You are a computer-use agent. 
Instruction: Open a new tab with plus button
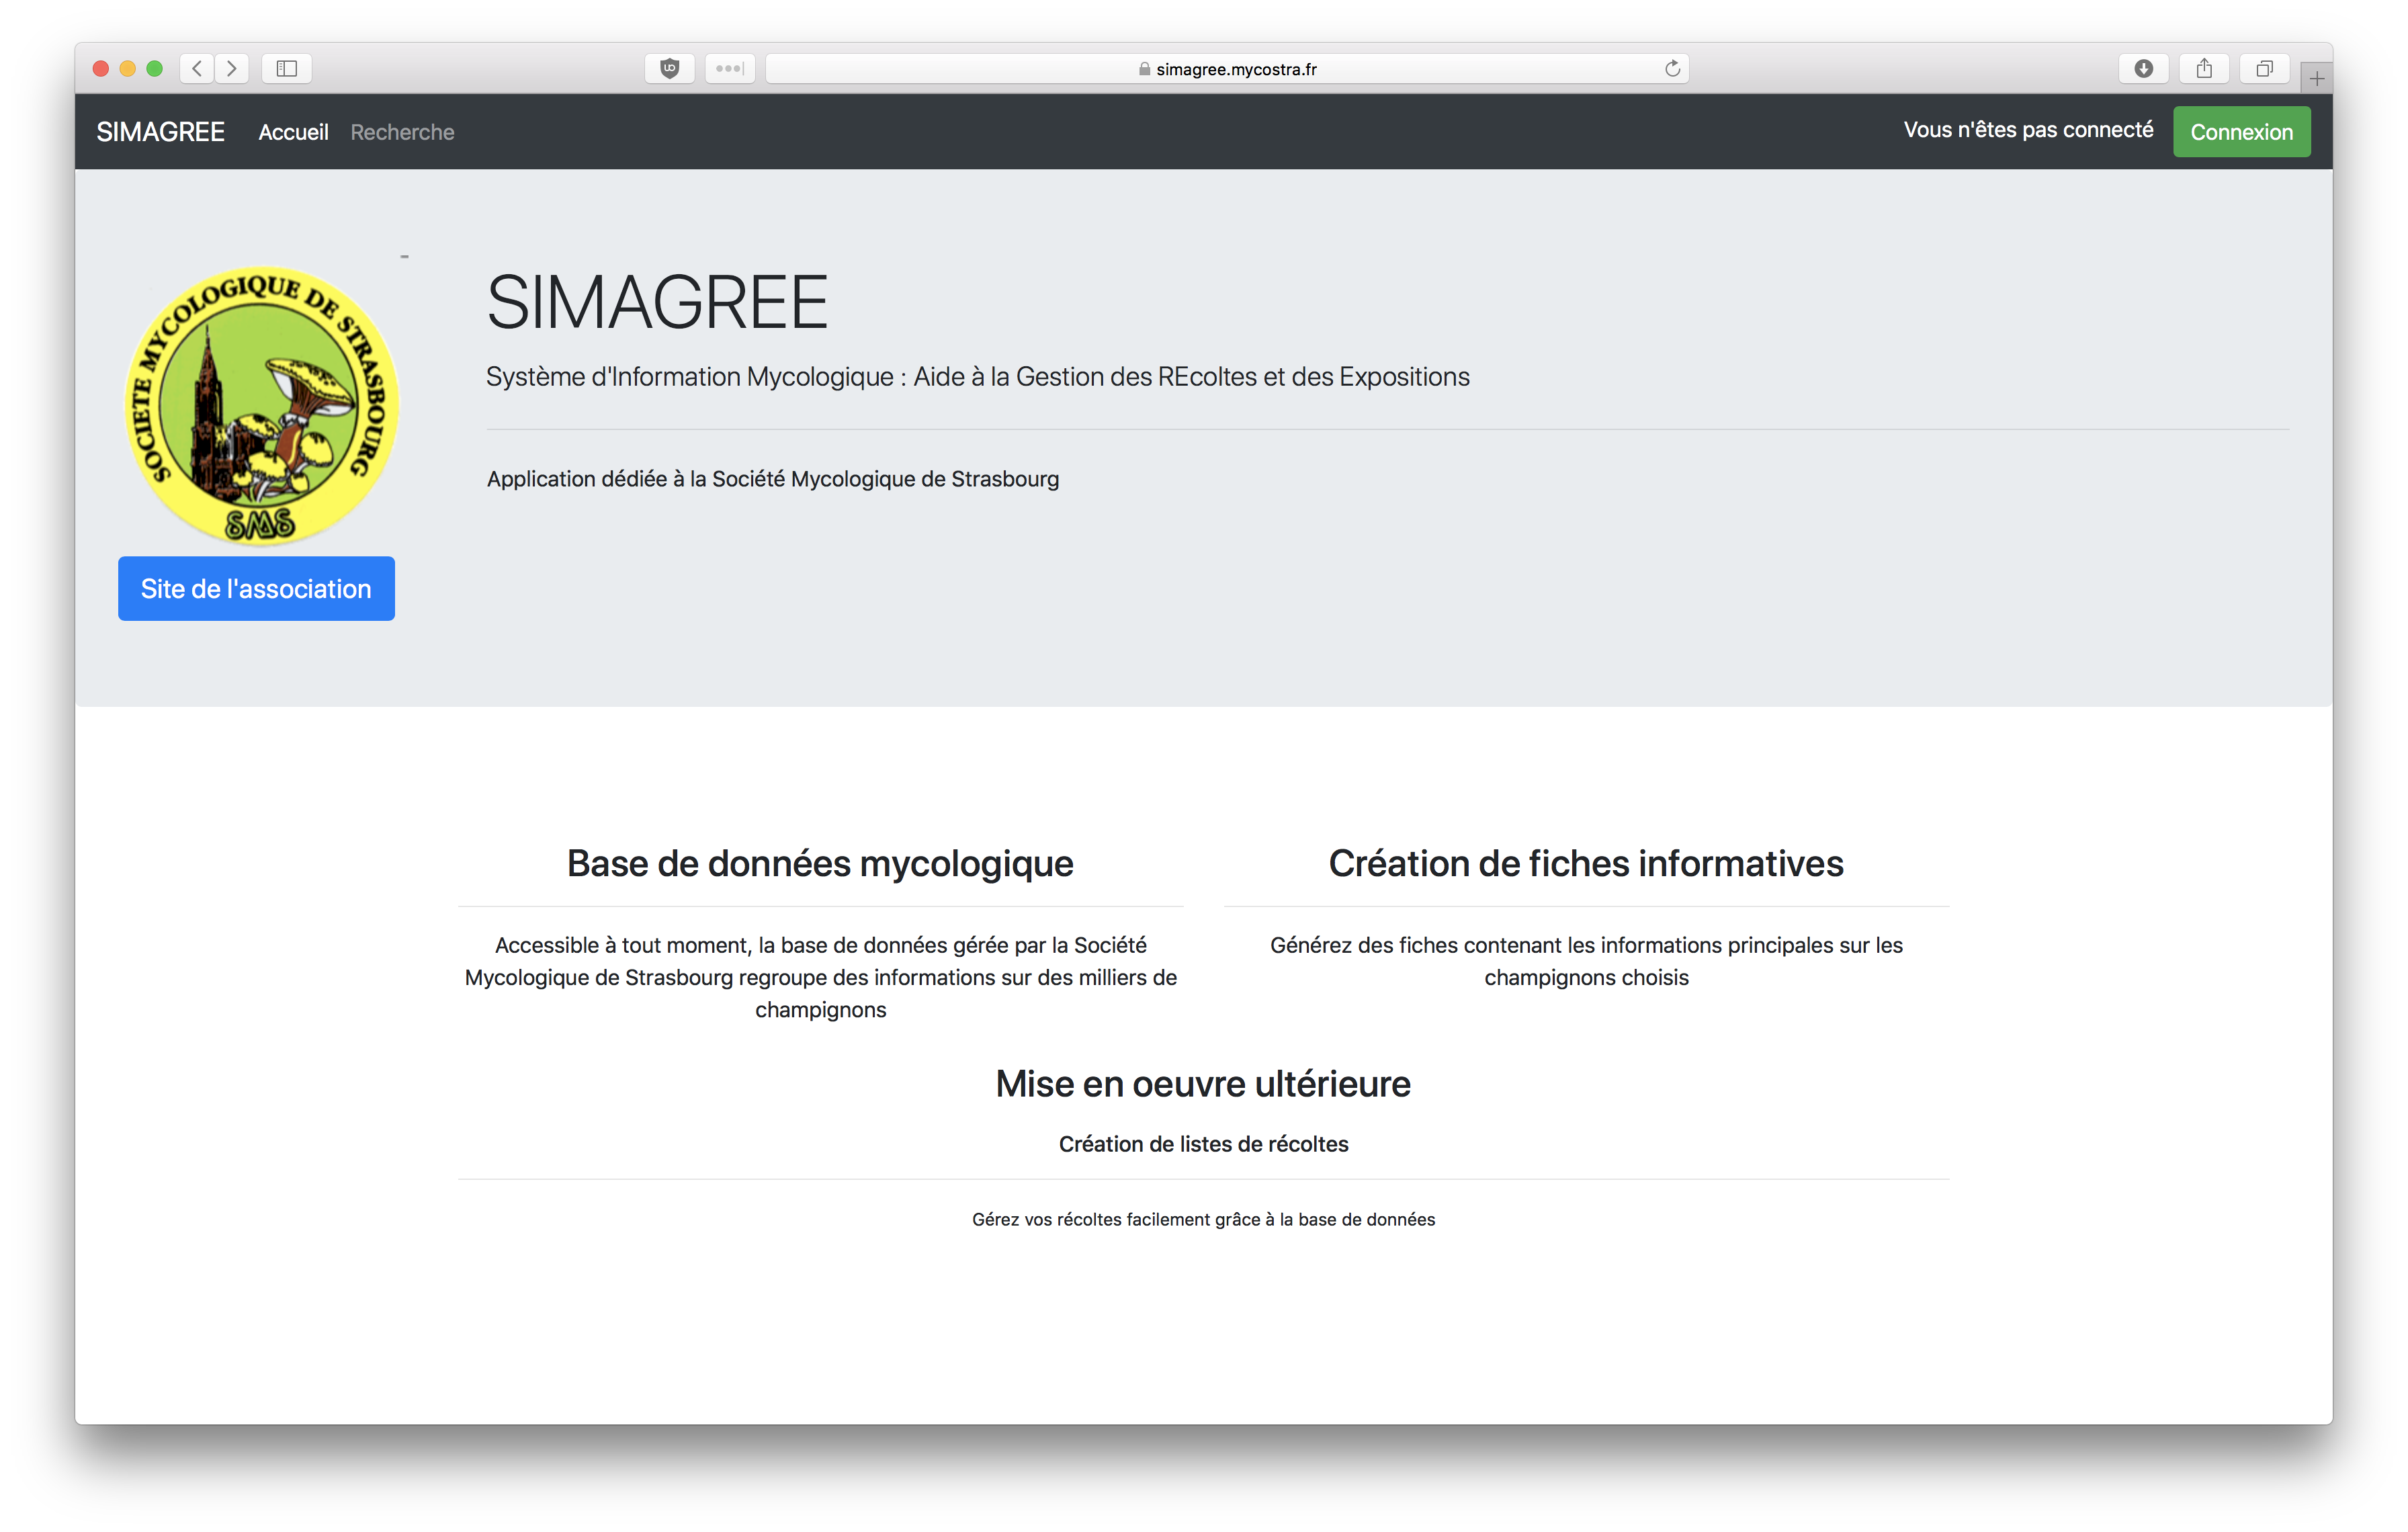coord(2316,78)
